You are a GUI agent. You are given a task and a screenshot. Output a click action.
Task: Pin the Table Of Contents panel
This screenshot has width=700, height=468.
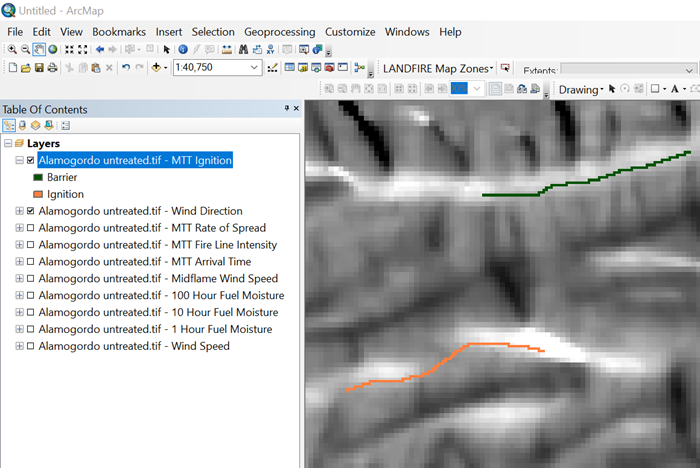287,108
